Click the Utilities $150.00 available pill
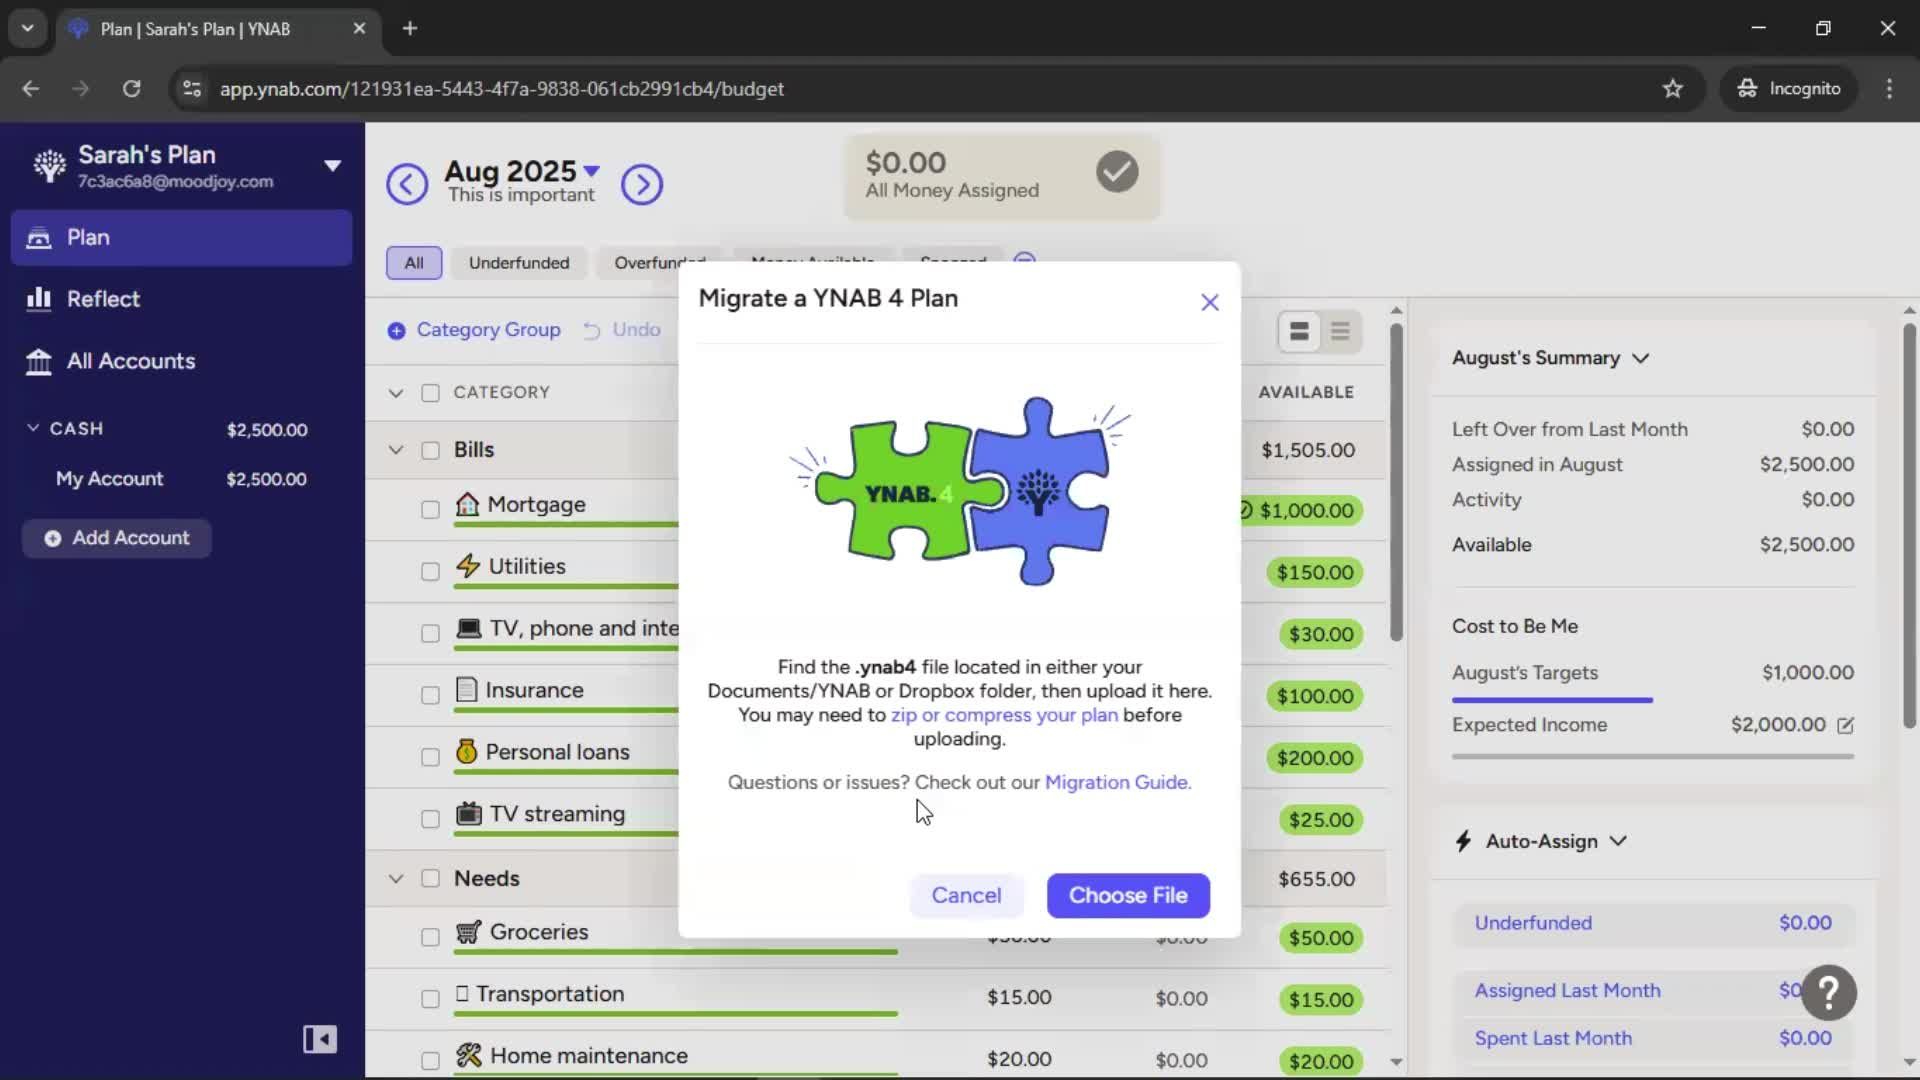Screen dimensions: 1920x1080 (1314, 573)
